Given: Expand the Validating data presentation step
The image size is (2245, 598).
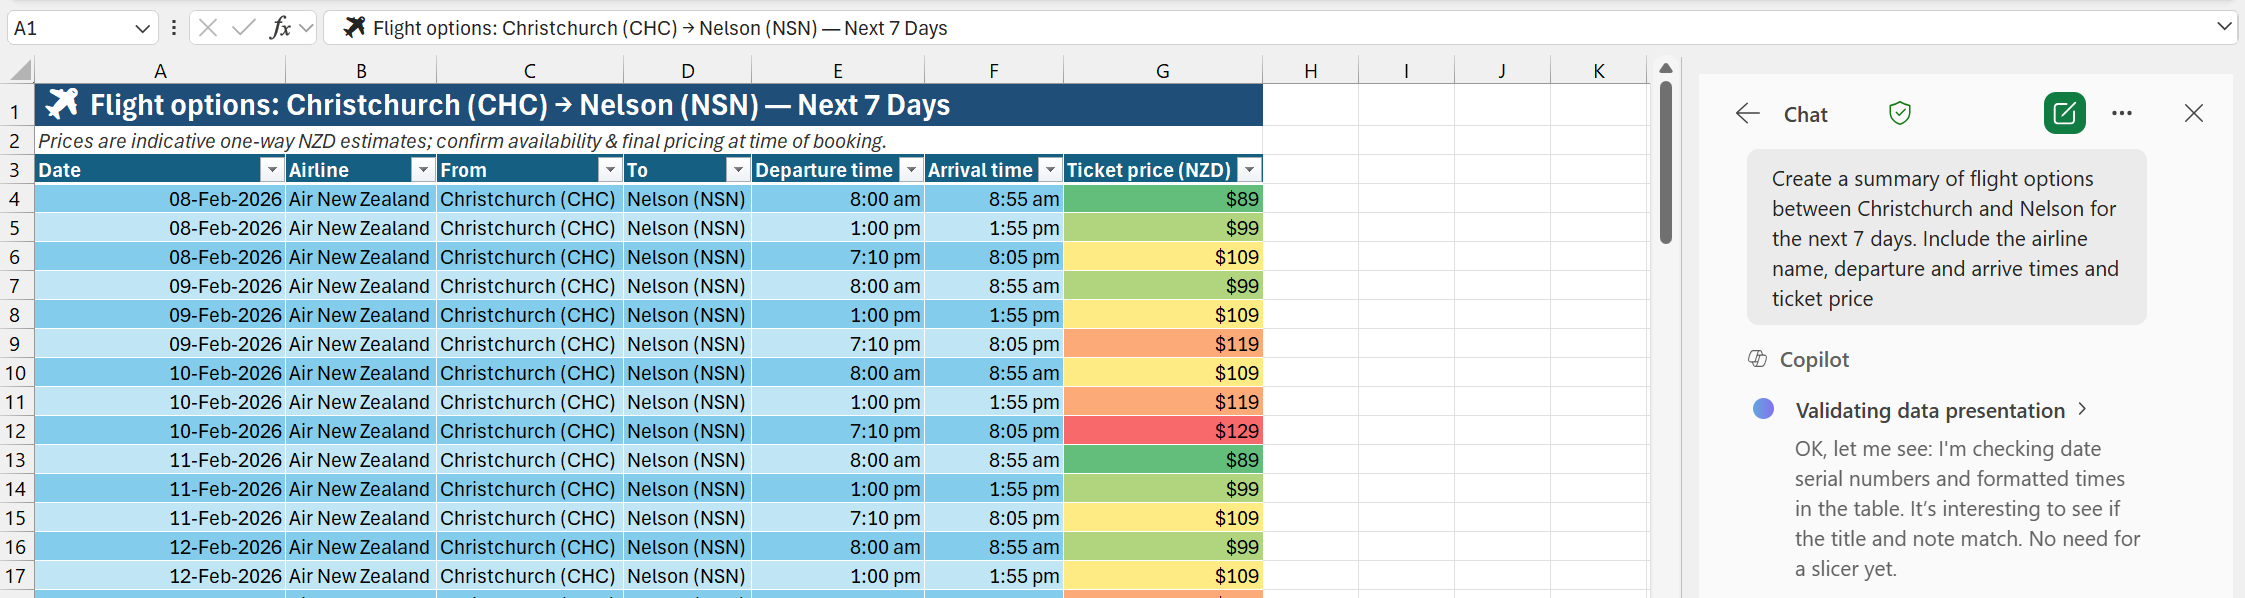Looking at the screenshot, I should click(2082, 410).
